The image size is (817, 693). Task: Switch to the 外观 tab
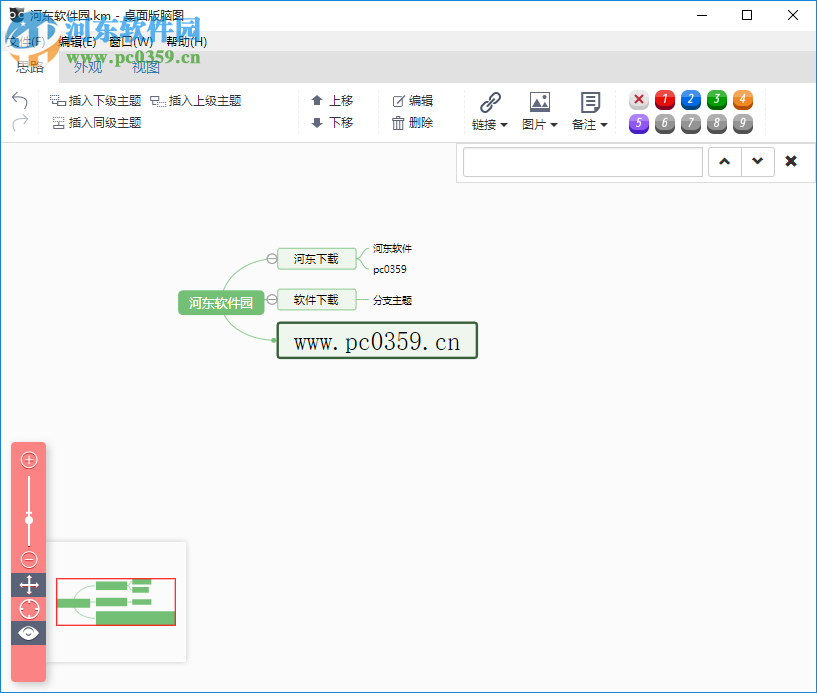tap(88, 67)
